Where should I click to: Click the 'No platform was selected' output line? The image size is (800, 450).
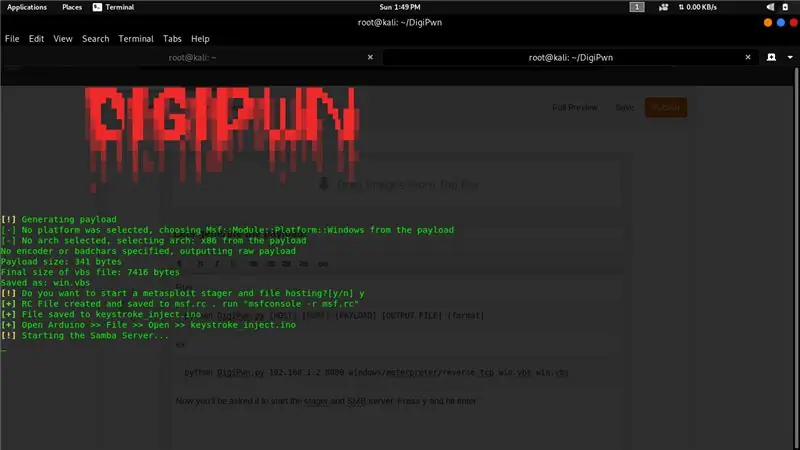coord(227,230)
